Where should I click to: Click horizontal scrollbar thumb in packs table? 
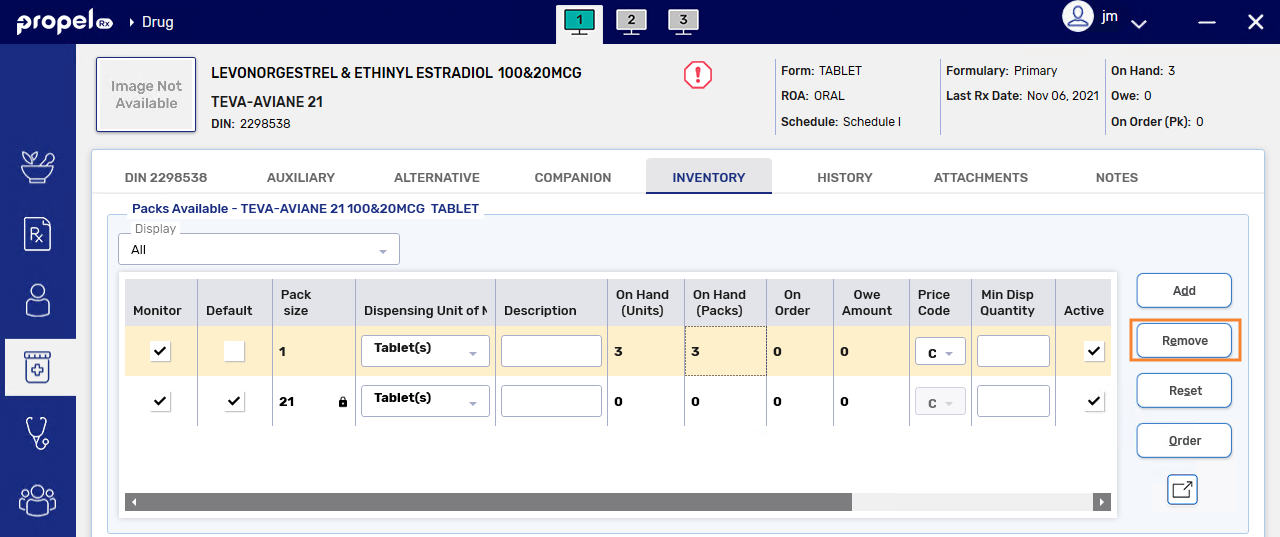click(495, 502)
